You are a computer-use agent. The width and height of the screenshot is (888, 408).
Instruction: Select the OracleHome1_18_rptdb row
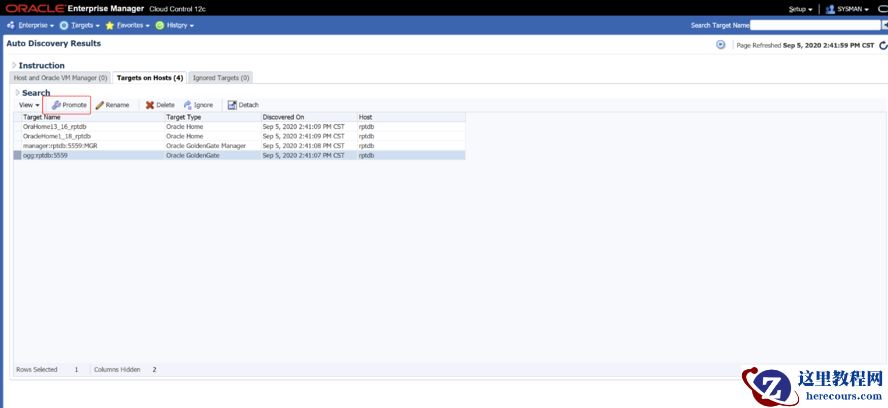pyautogui.click(x=240, y=137)
